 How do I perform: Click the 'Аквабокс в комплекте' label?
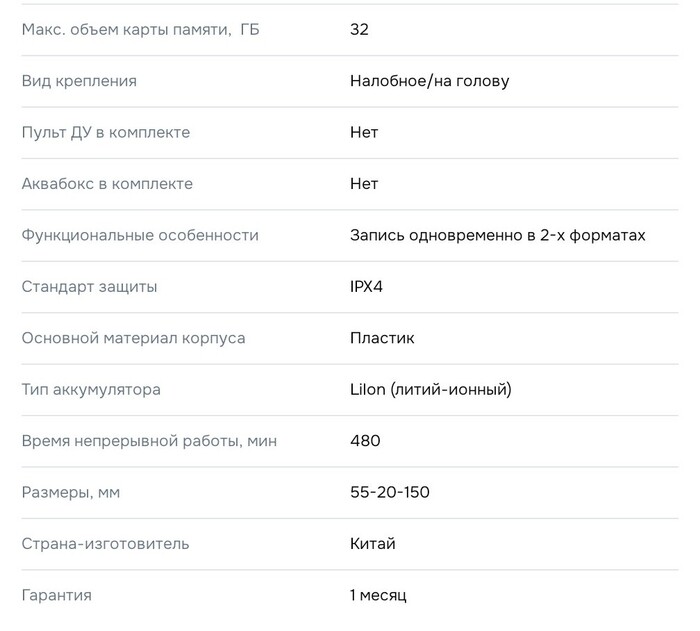click(x=107, y=184)
